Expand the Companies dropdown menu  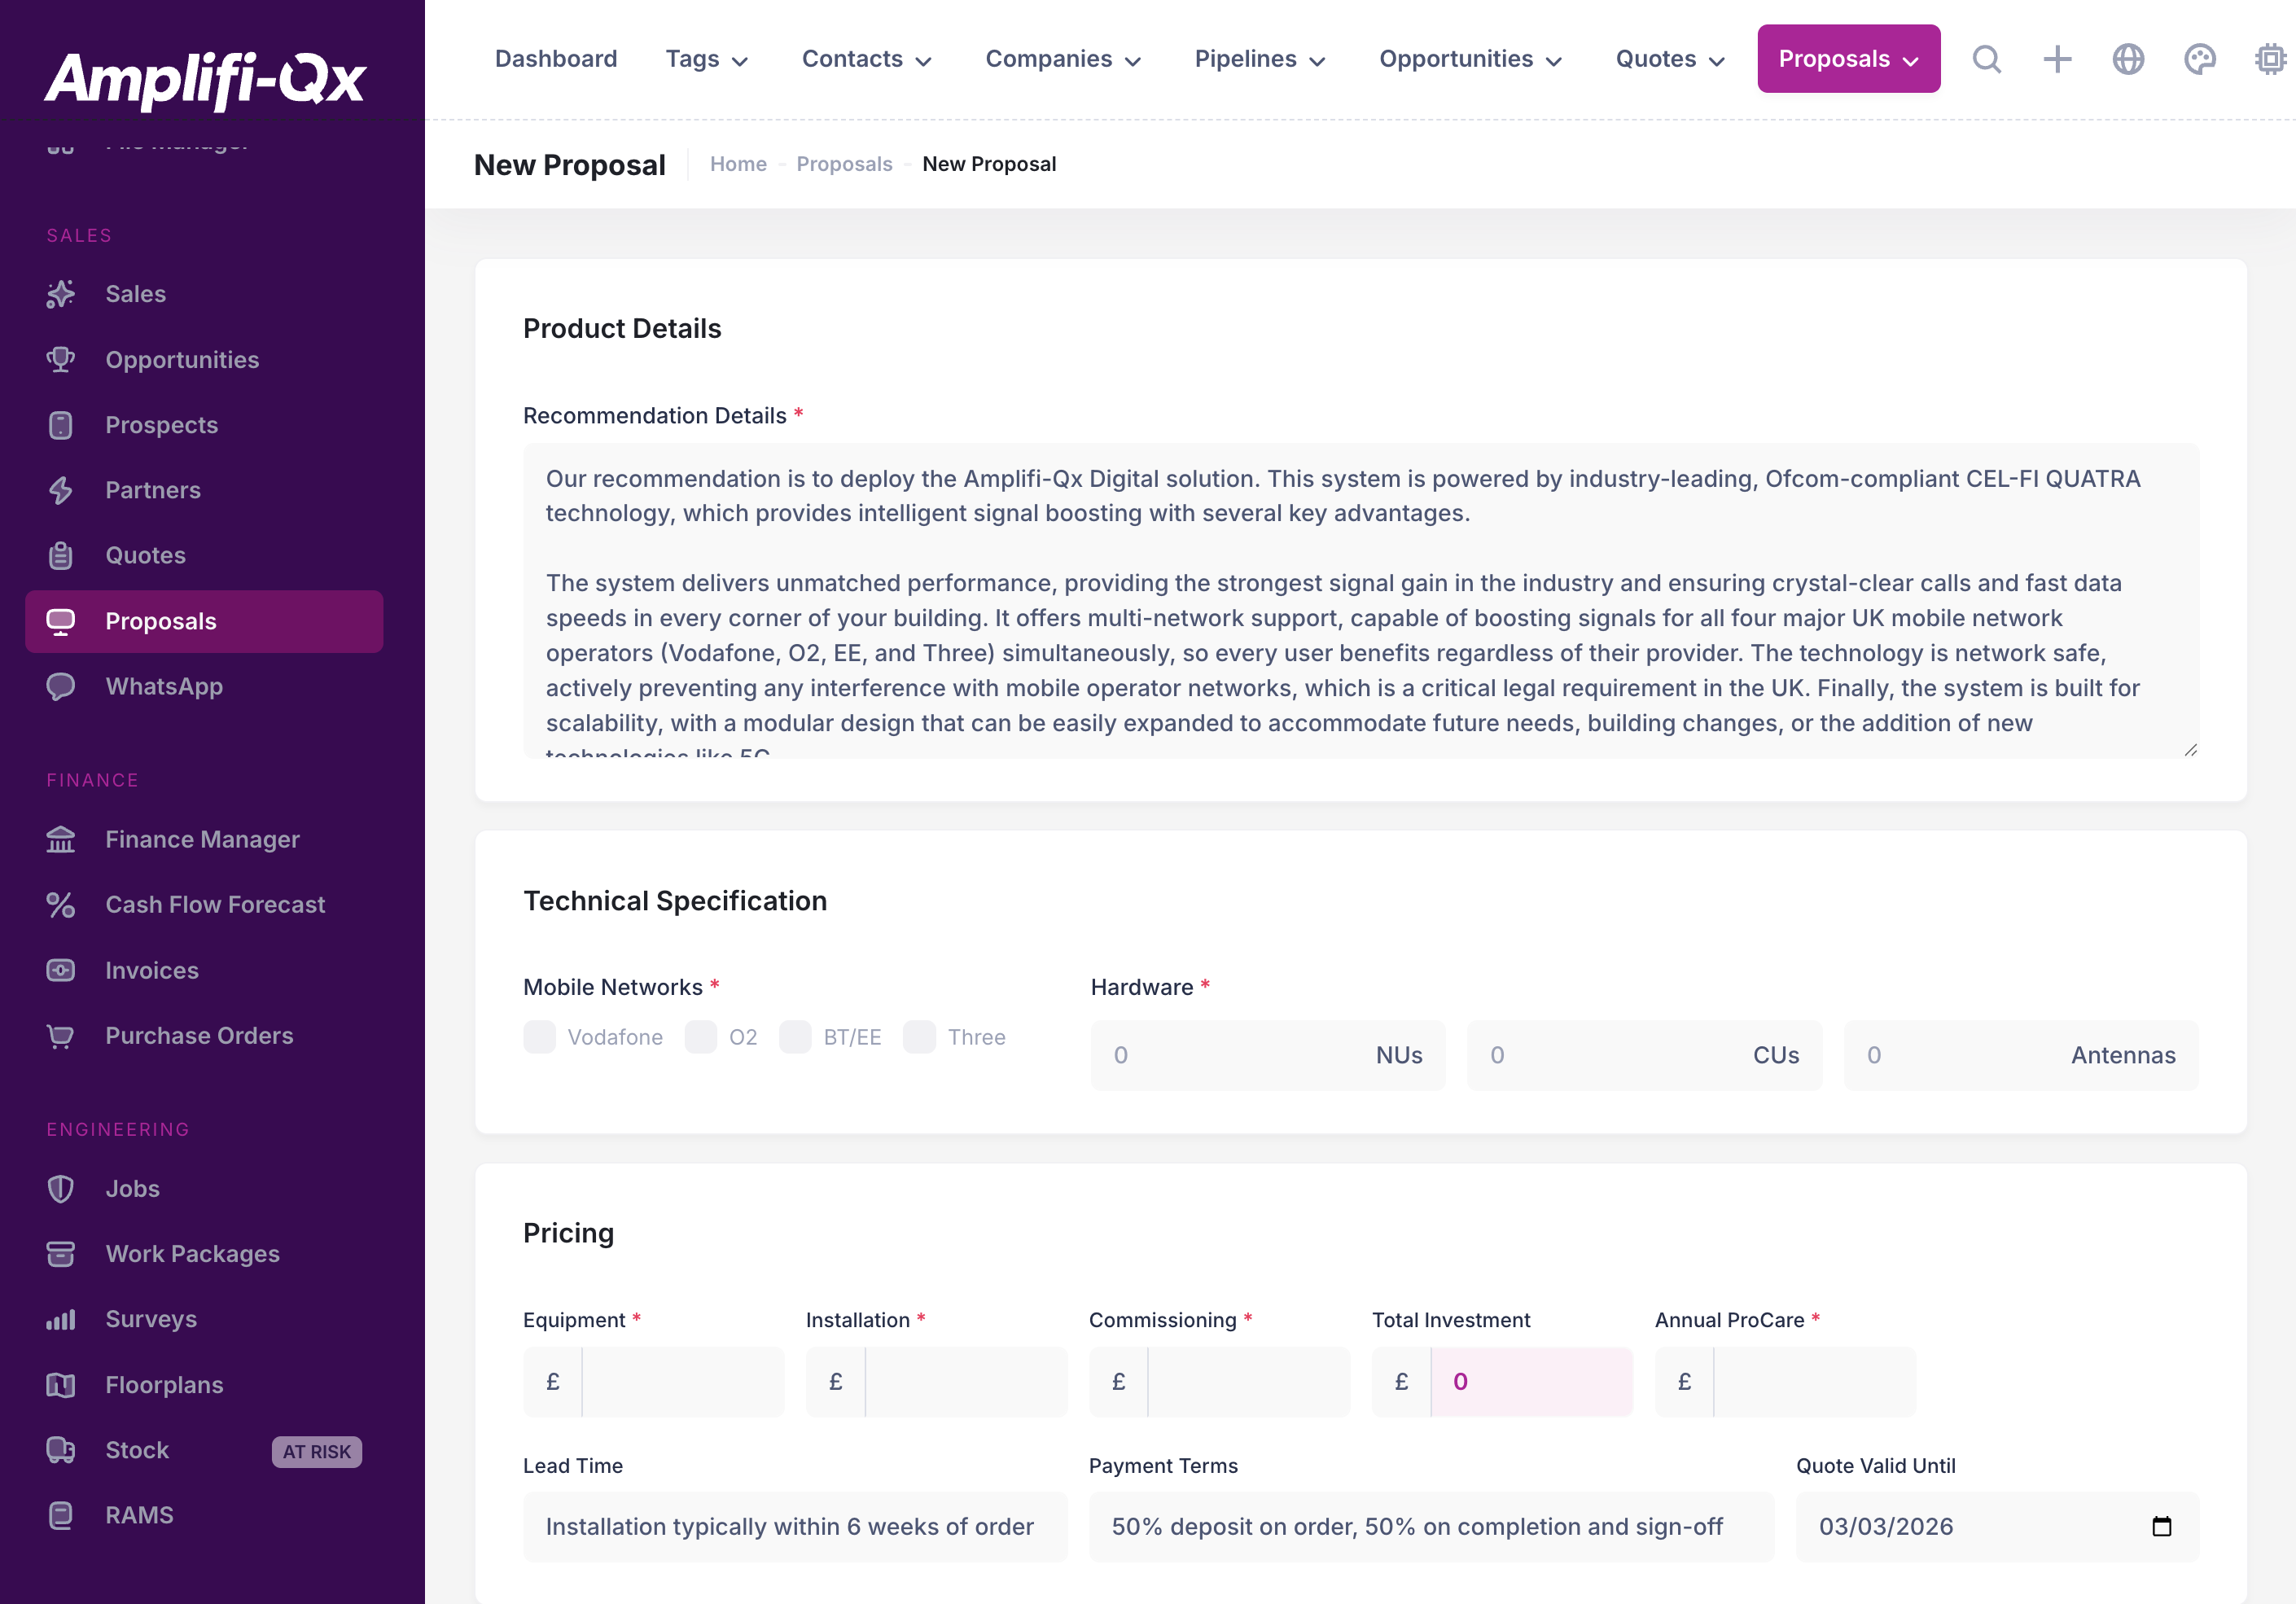point(1062,59)
